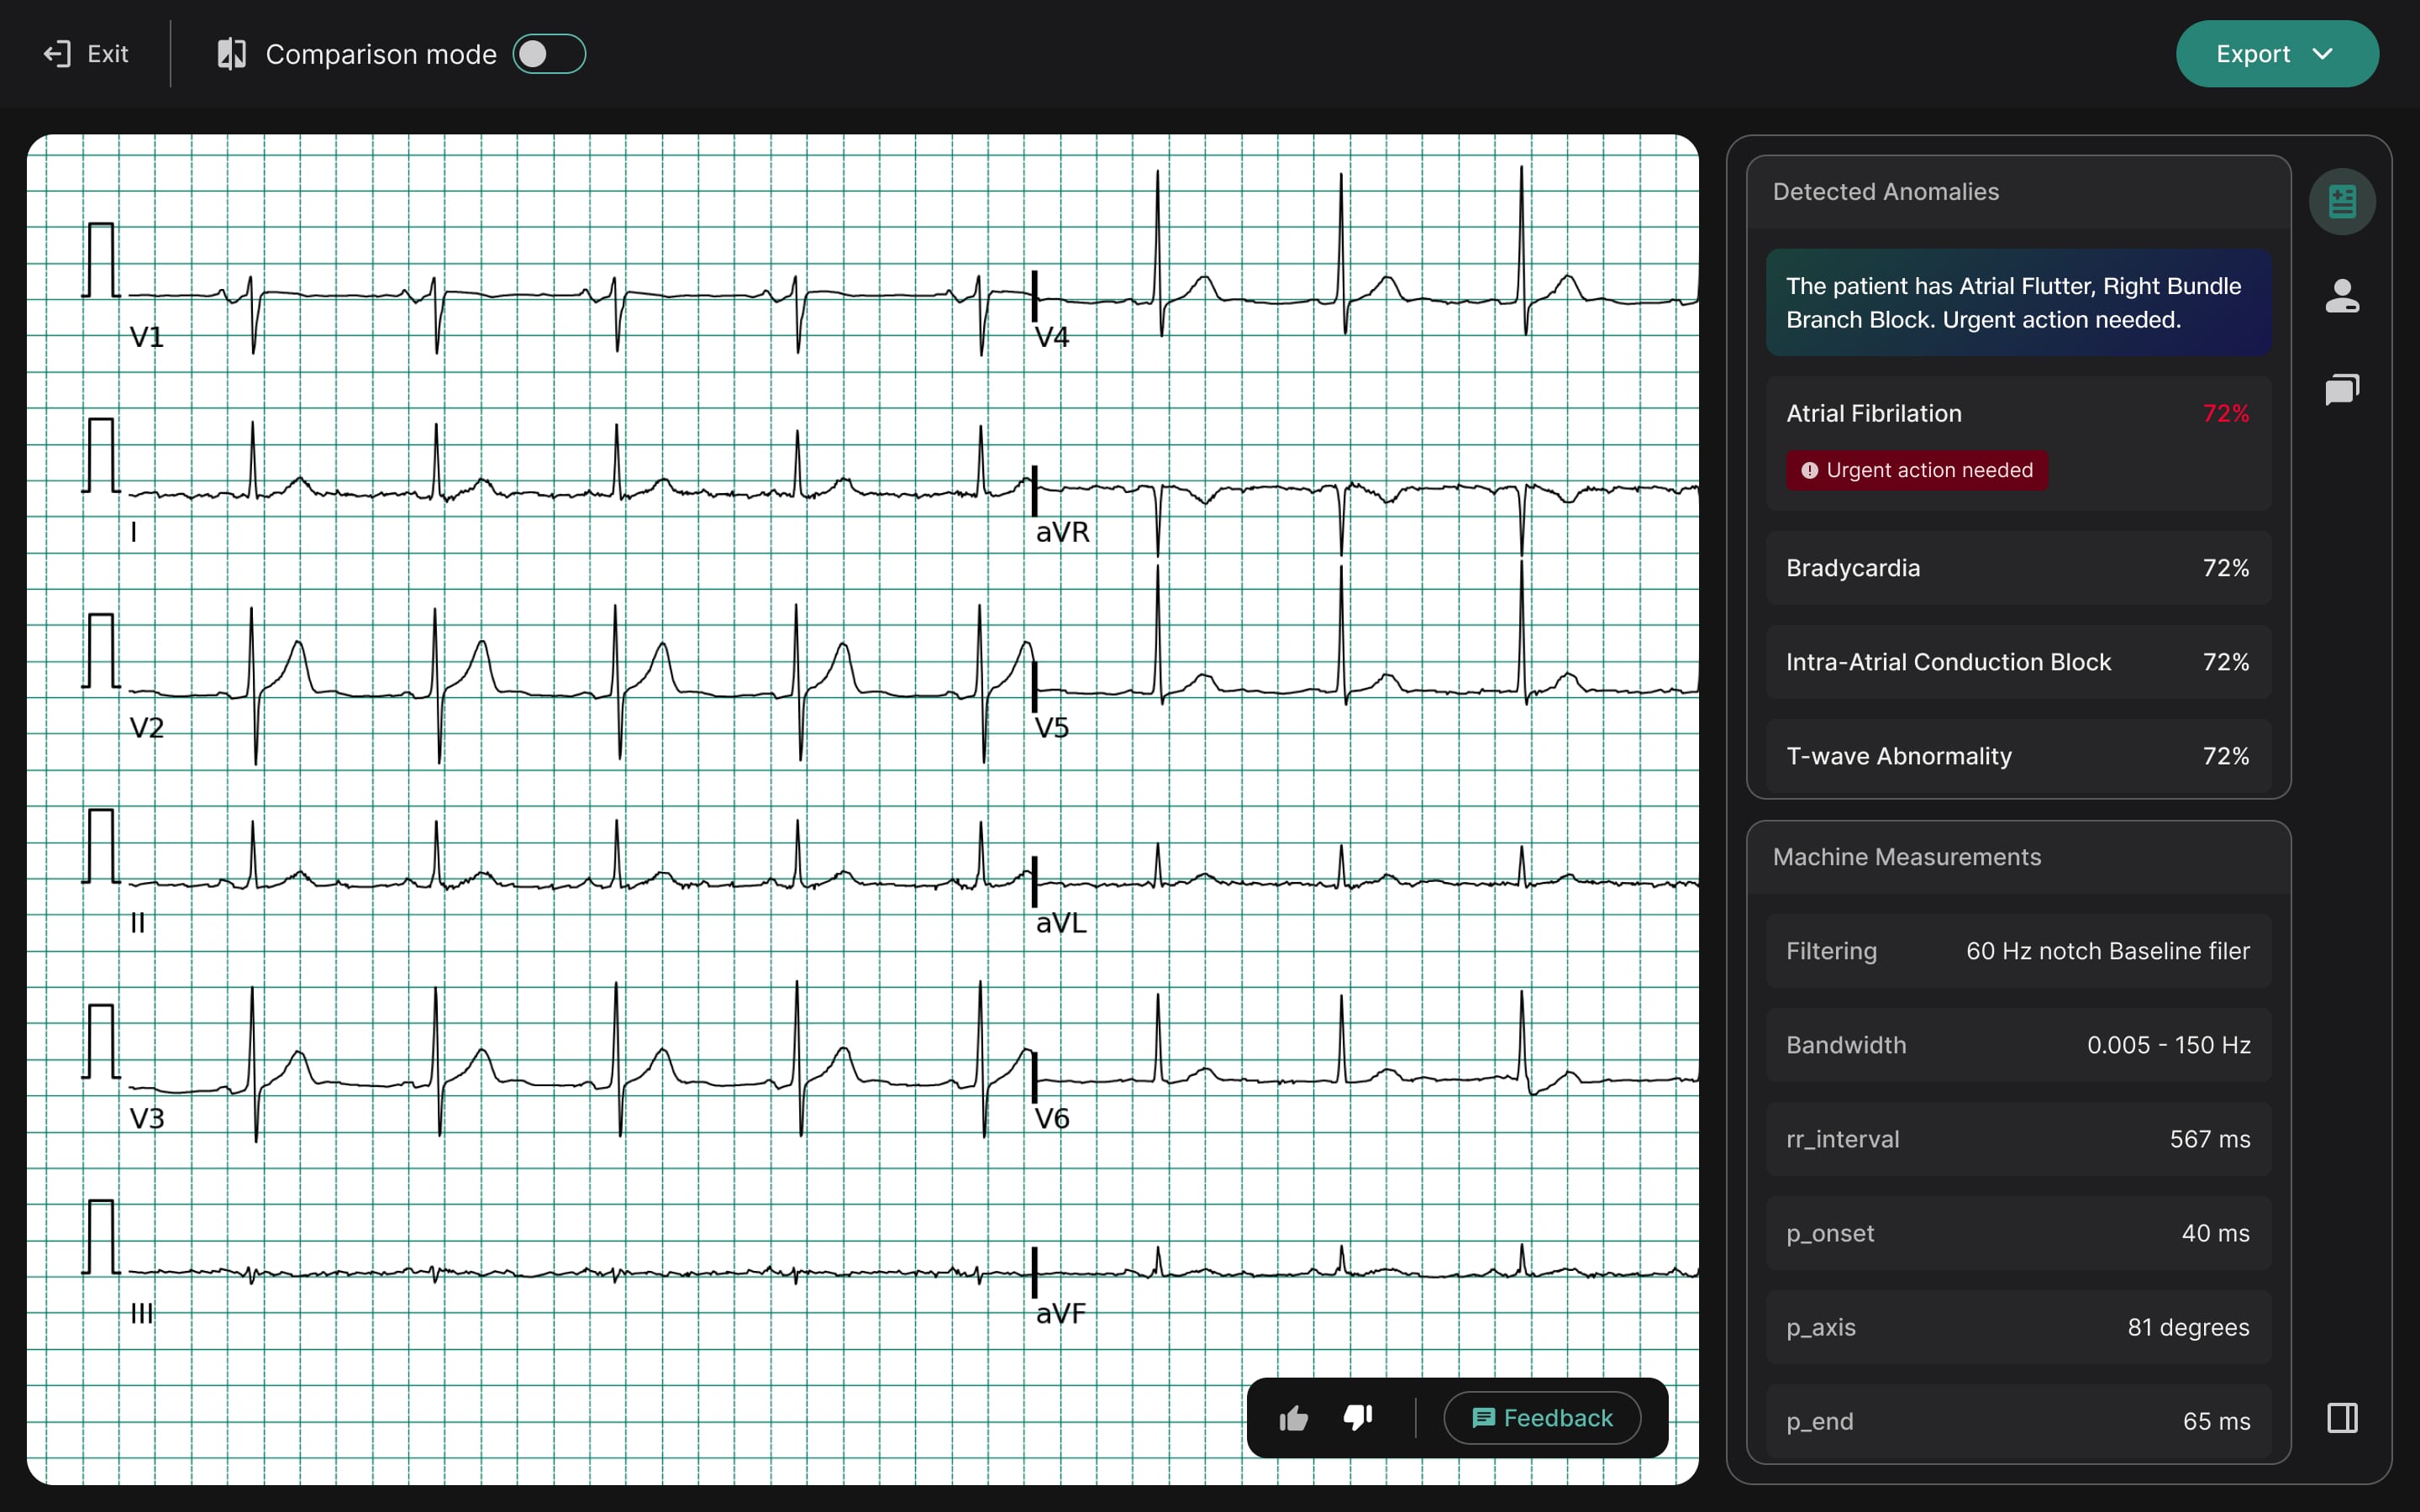Click the speech bubble icon inside Feedback button
This screenshot has height=1512, width=2420.
coord(1484,1417)
